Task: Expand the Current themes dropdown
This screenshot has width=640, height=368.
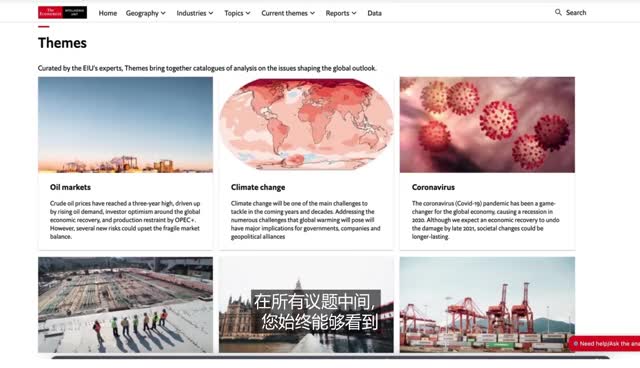Action: pos(288,13)
